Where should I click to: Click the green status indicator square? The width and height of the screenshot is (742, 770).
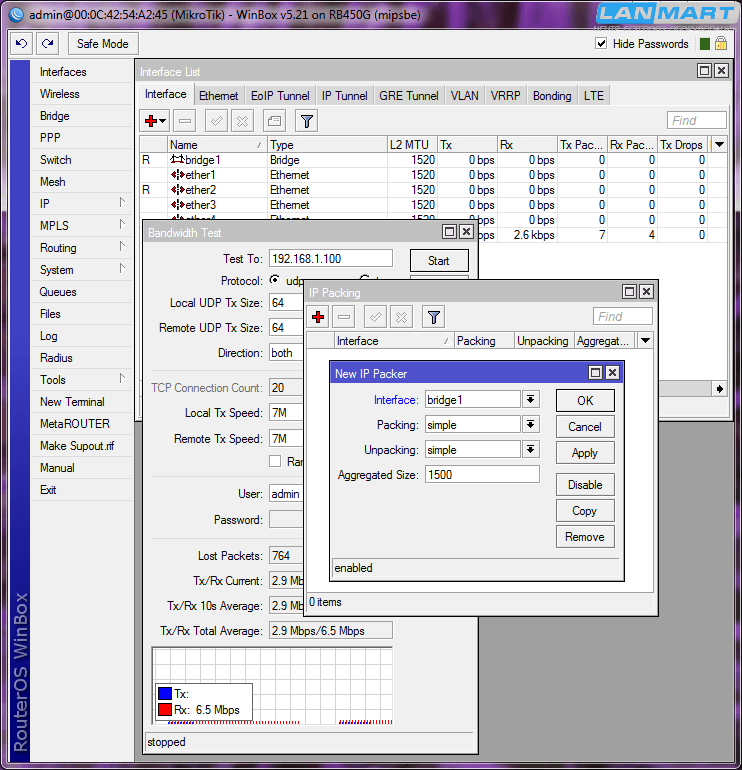pyautogui.click(x=705, y=44)
